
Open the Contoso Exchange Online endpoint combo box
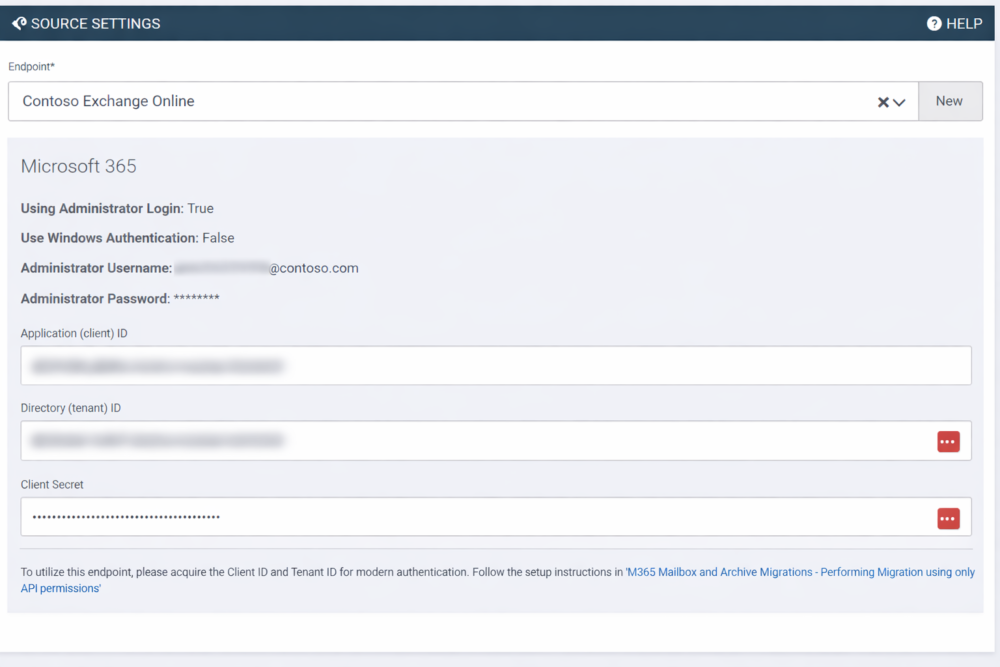click(x=463, y=101)
